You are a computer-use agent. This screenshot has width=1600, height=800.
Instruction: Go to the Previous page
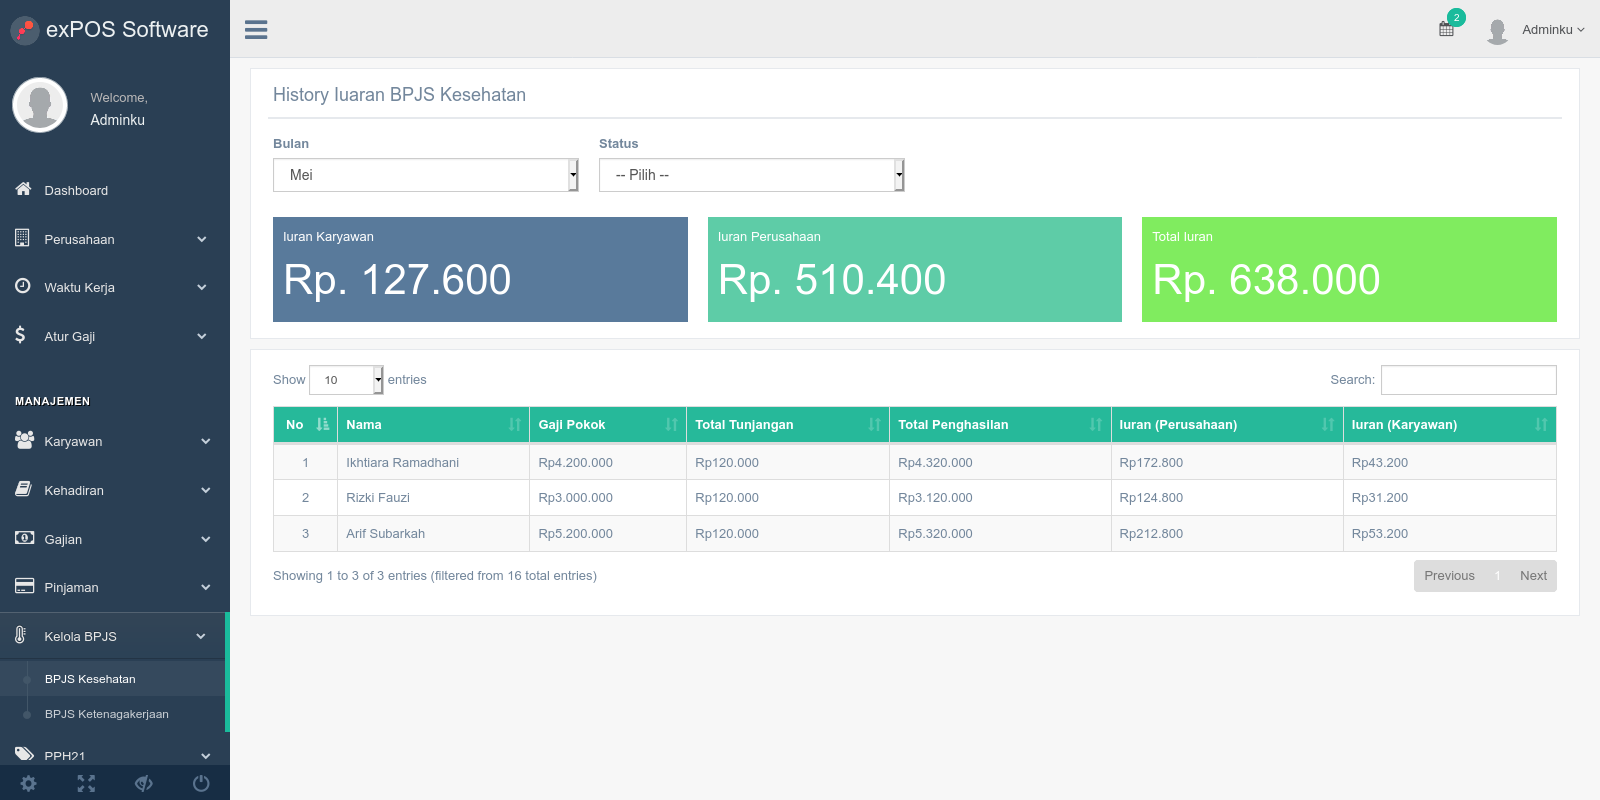pos(1449,576)
